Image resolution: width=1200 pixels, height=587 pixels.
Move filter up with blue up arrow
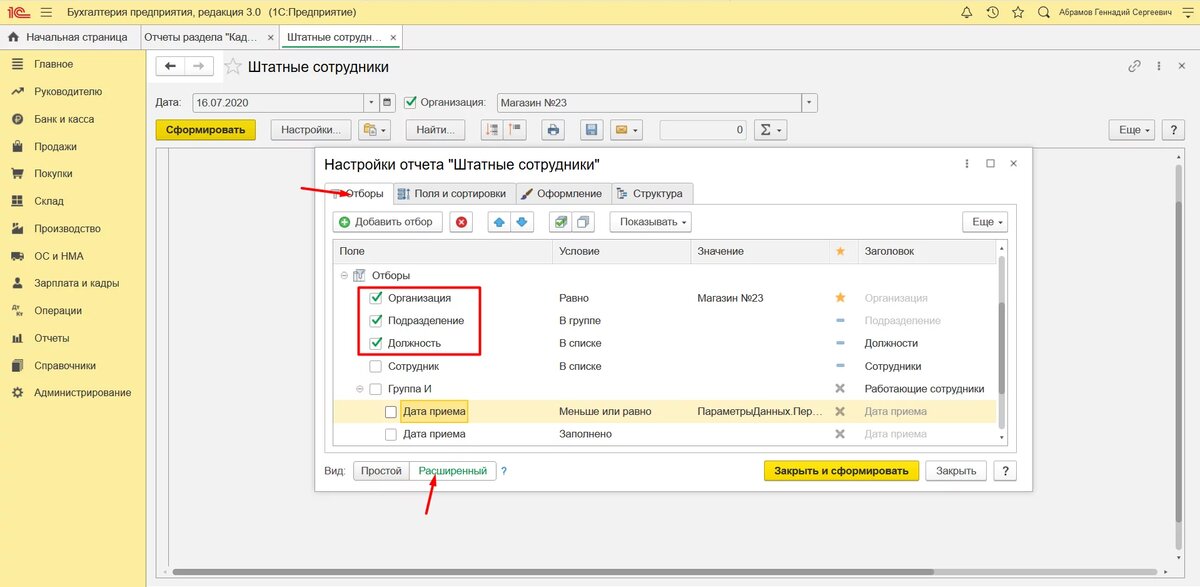[499, 222]
